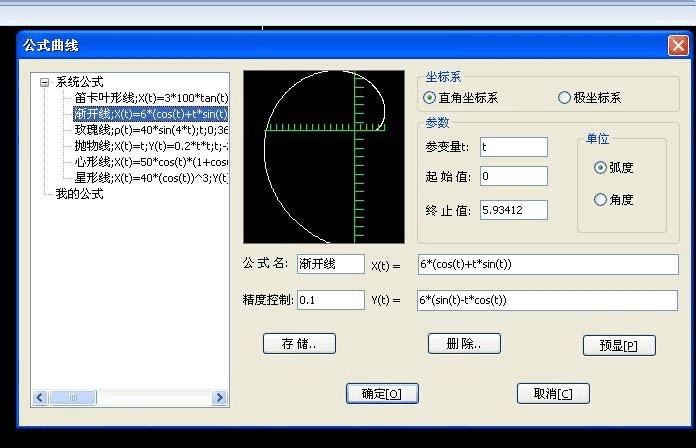
Task: Cancel with the 取消[C] button
Action: 553,394
